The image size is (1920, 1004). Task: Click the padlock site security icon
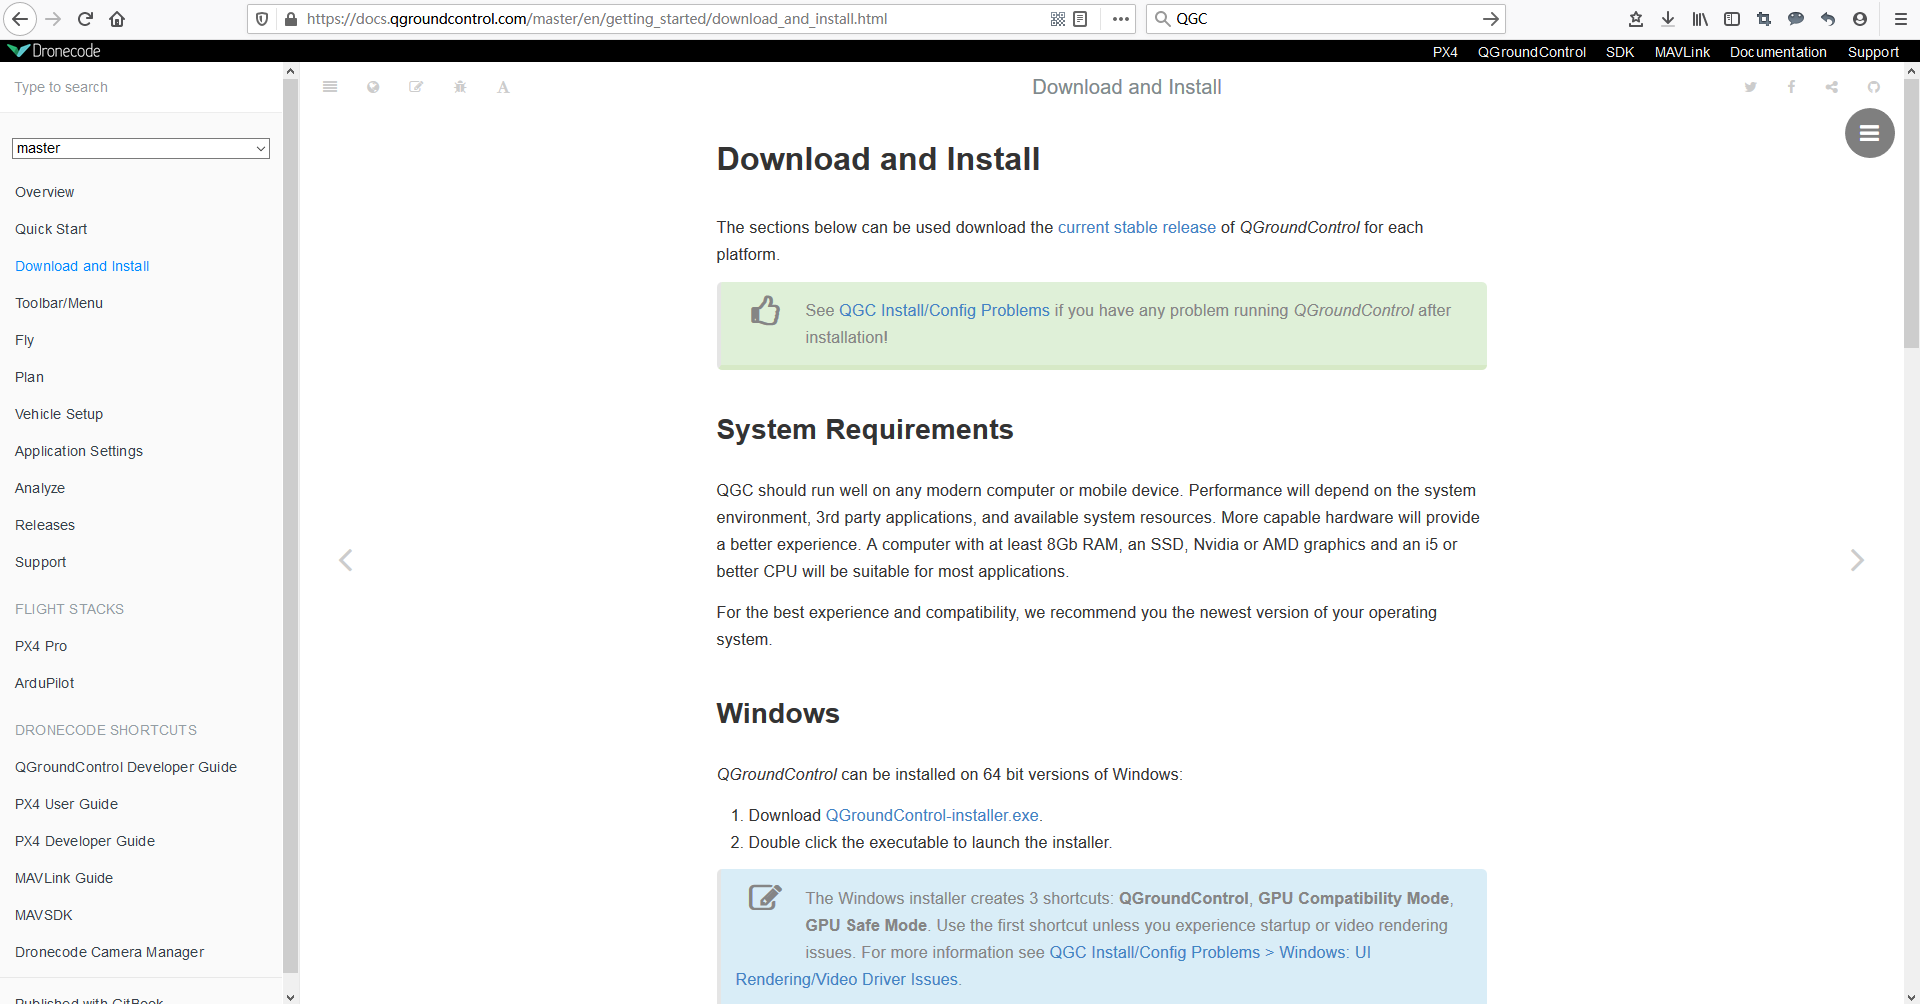coord(291,19)
